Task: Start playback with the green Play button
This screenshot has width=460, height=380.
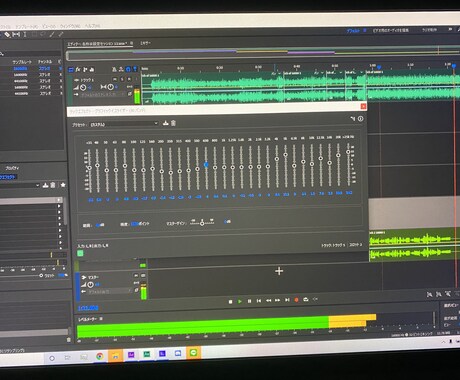Action: [x=240, y=301]
